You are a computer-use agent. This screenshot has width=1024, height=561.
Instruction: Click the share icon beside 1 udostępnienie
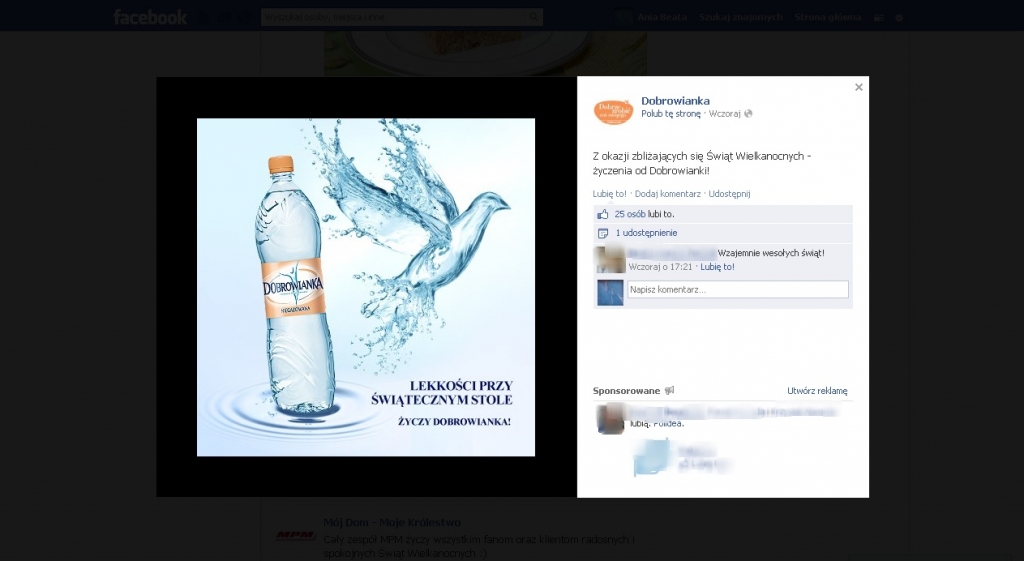[603, 233]
